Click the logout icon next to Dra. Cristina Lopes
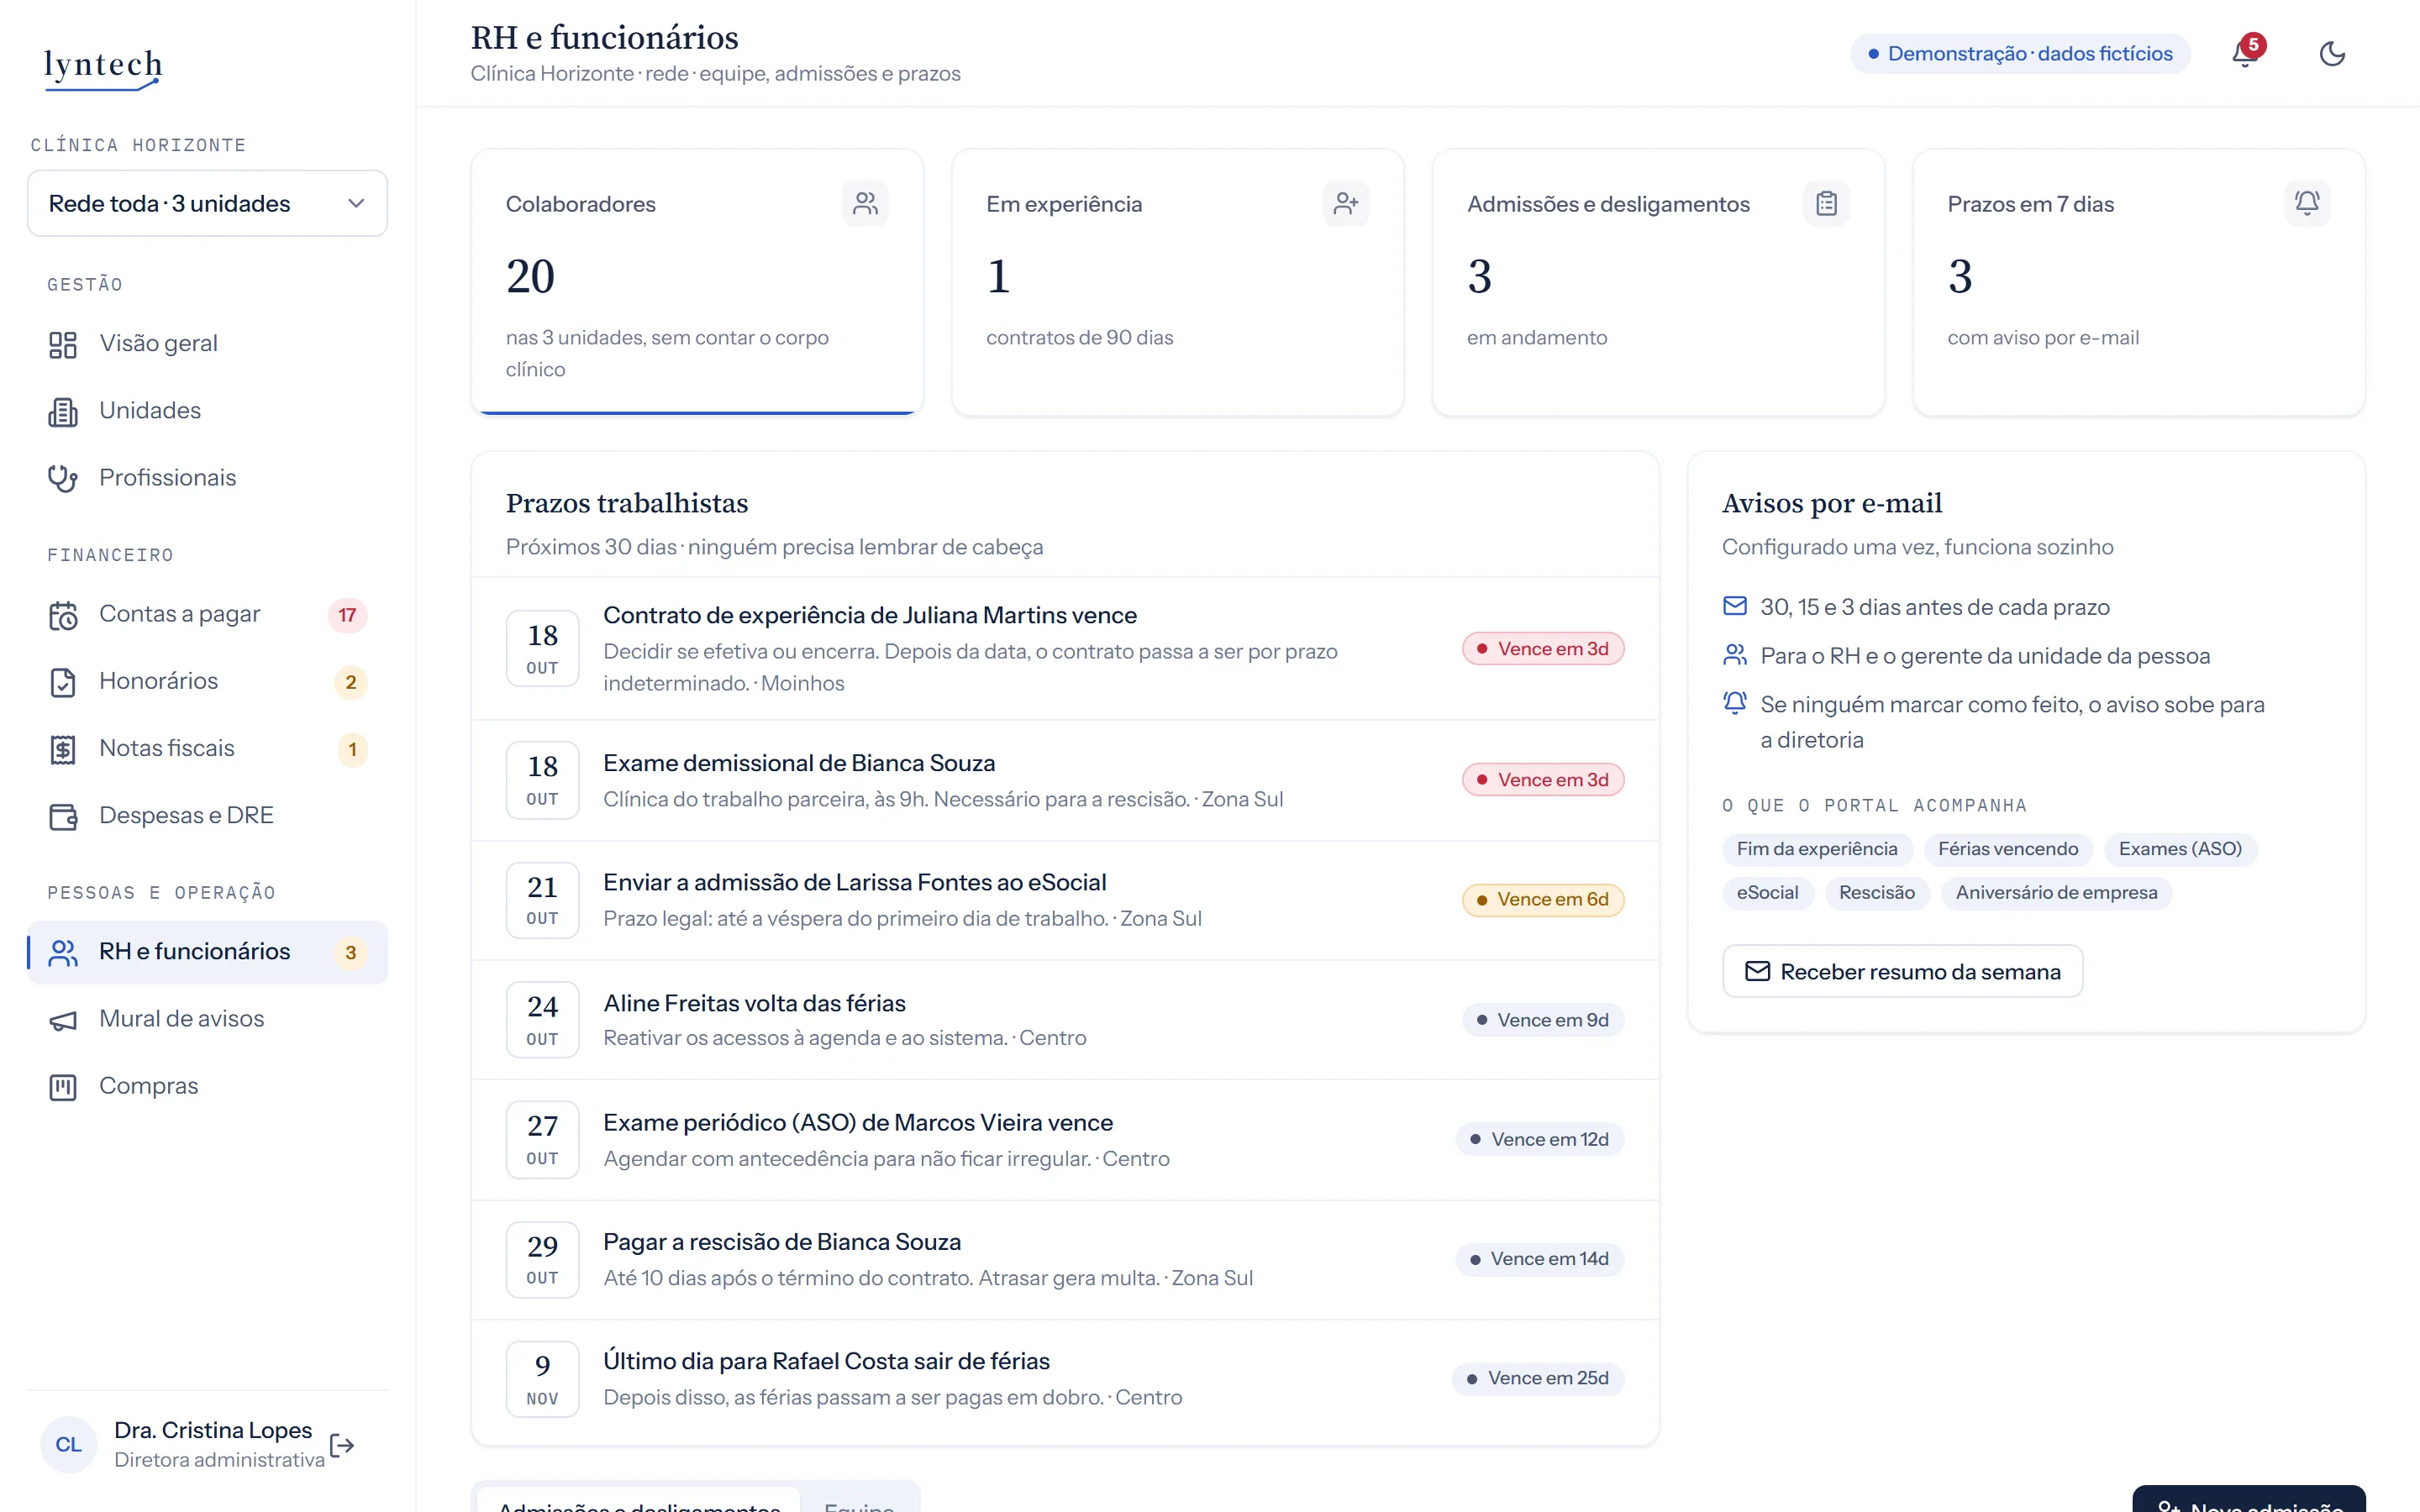This screenshot has height=1512, width=2420. [342, 1445]
